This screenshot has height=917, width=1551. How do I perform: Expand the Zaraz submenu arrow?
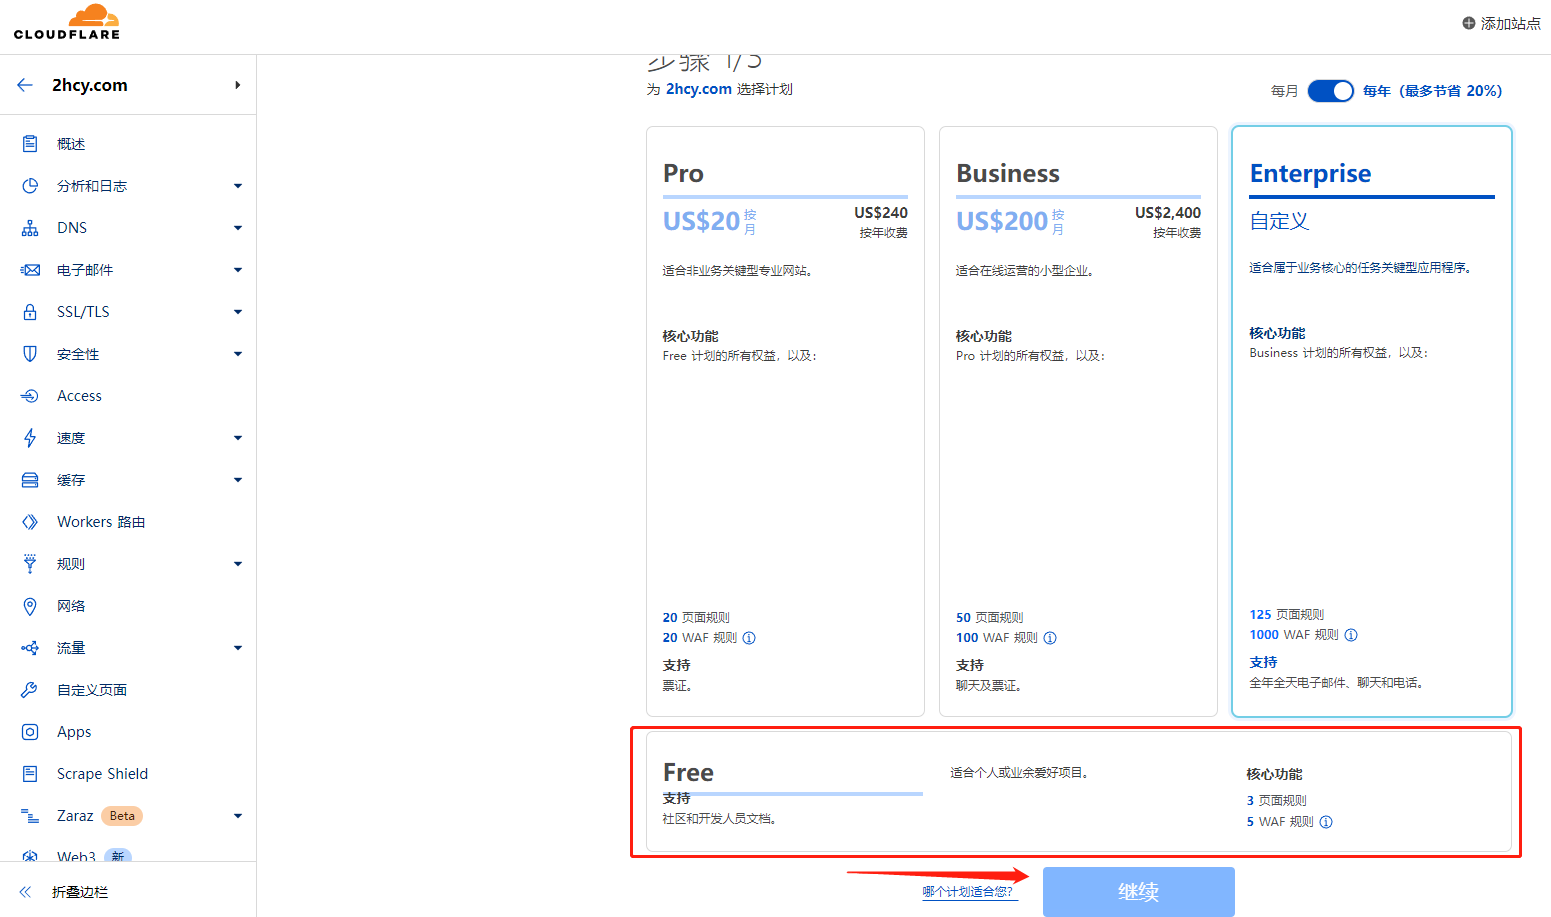(238, 816)
